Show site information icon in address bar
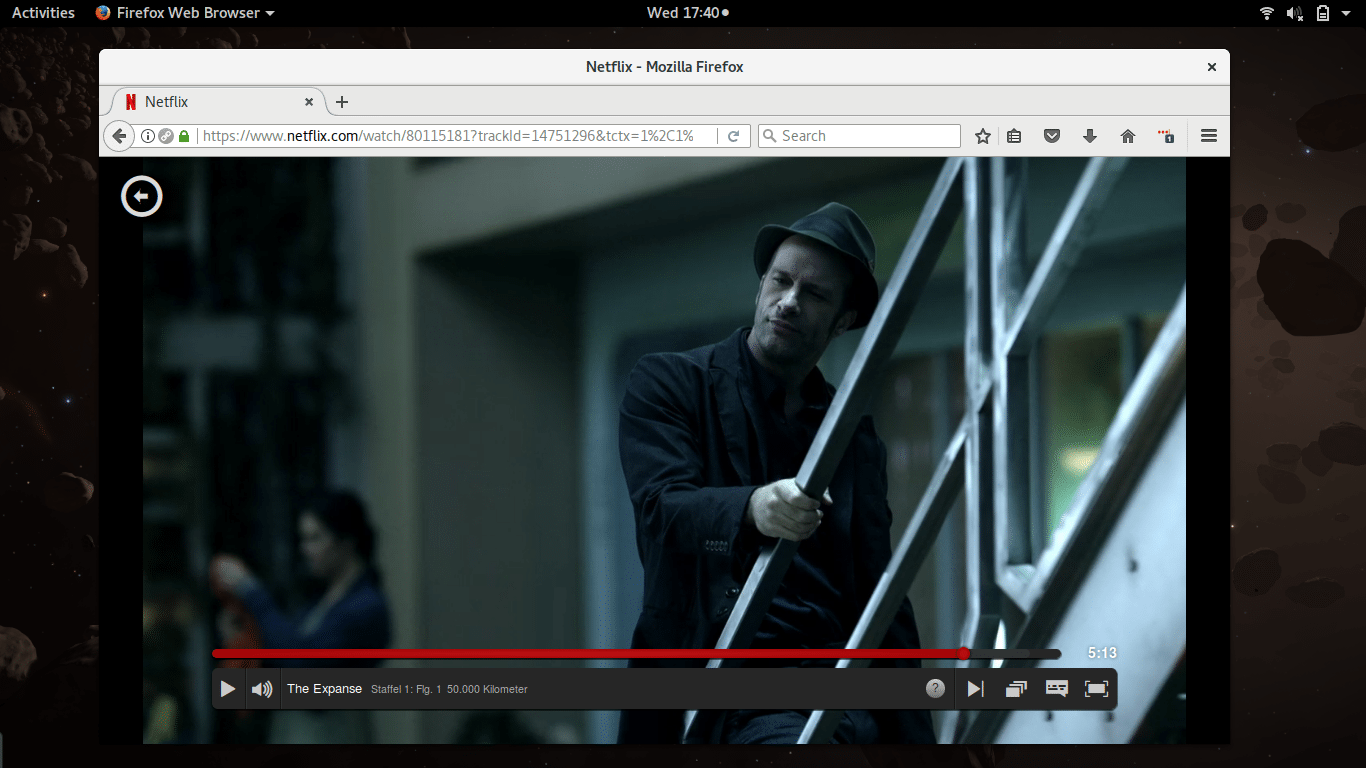1366x768 pixels. (147, 136)
